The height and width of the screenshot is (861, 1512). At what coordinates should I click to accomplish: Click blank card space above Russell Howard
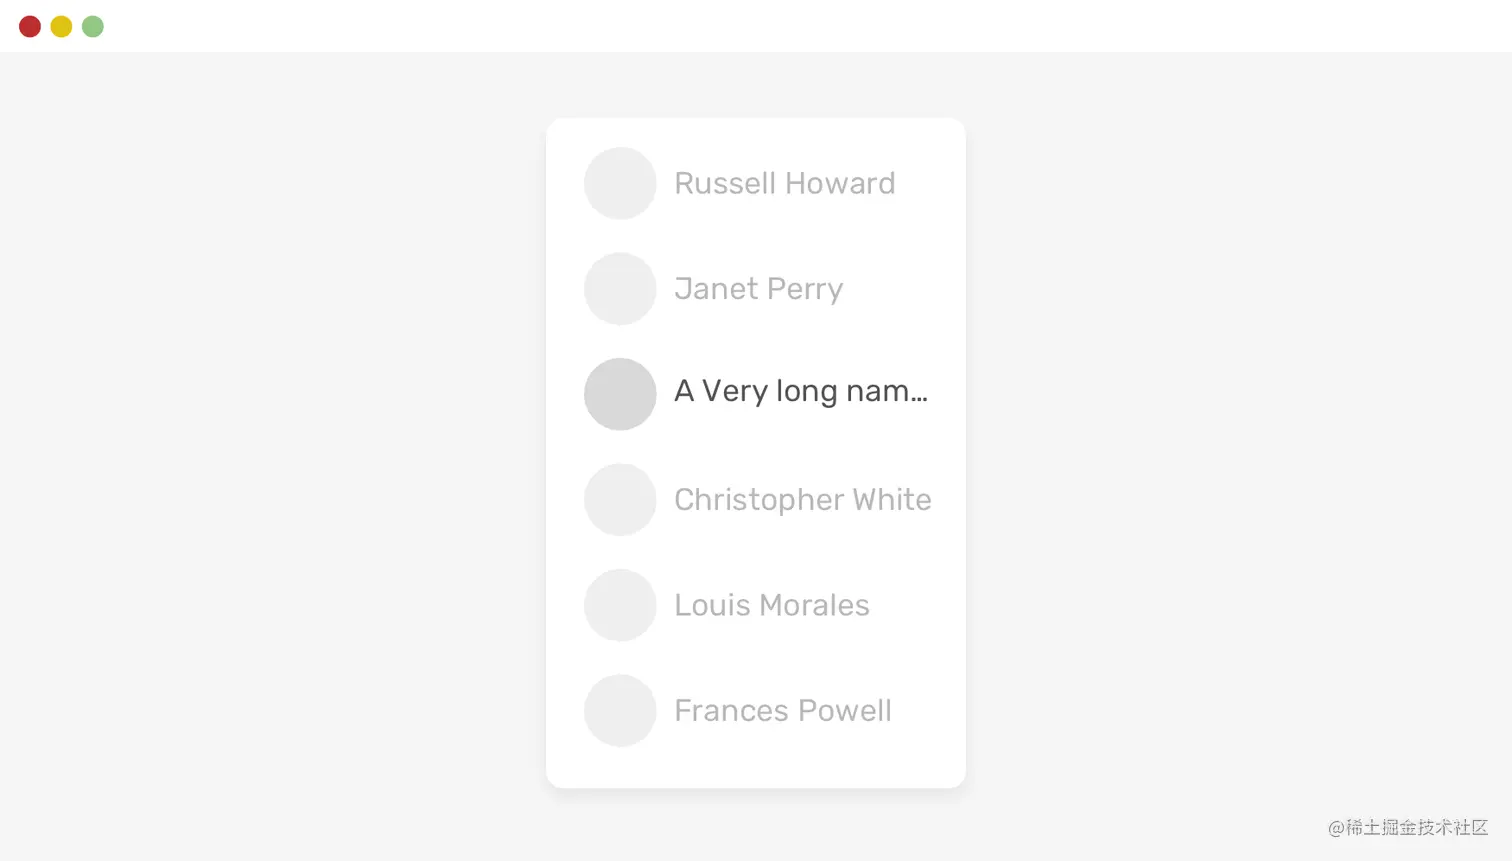tap(756, 132)
